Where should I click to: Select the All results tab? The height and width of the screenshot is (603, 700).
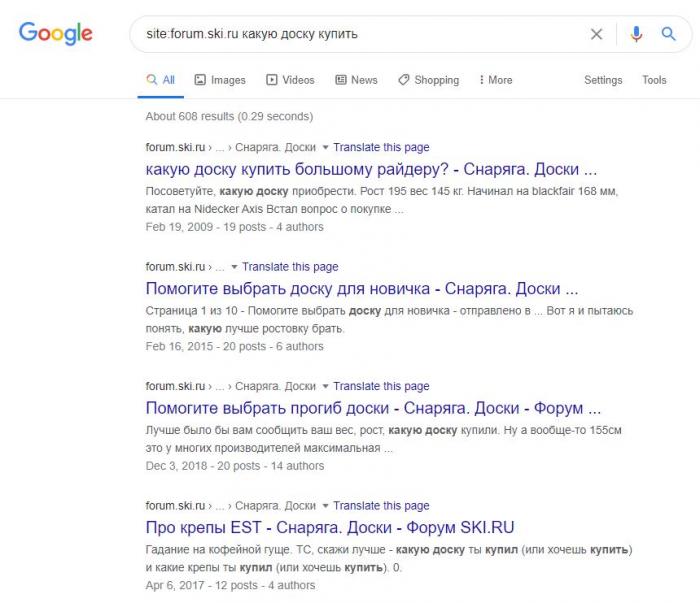point(160,80)
